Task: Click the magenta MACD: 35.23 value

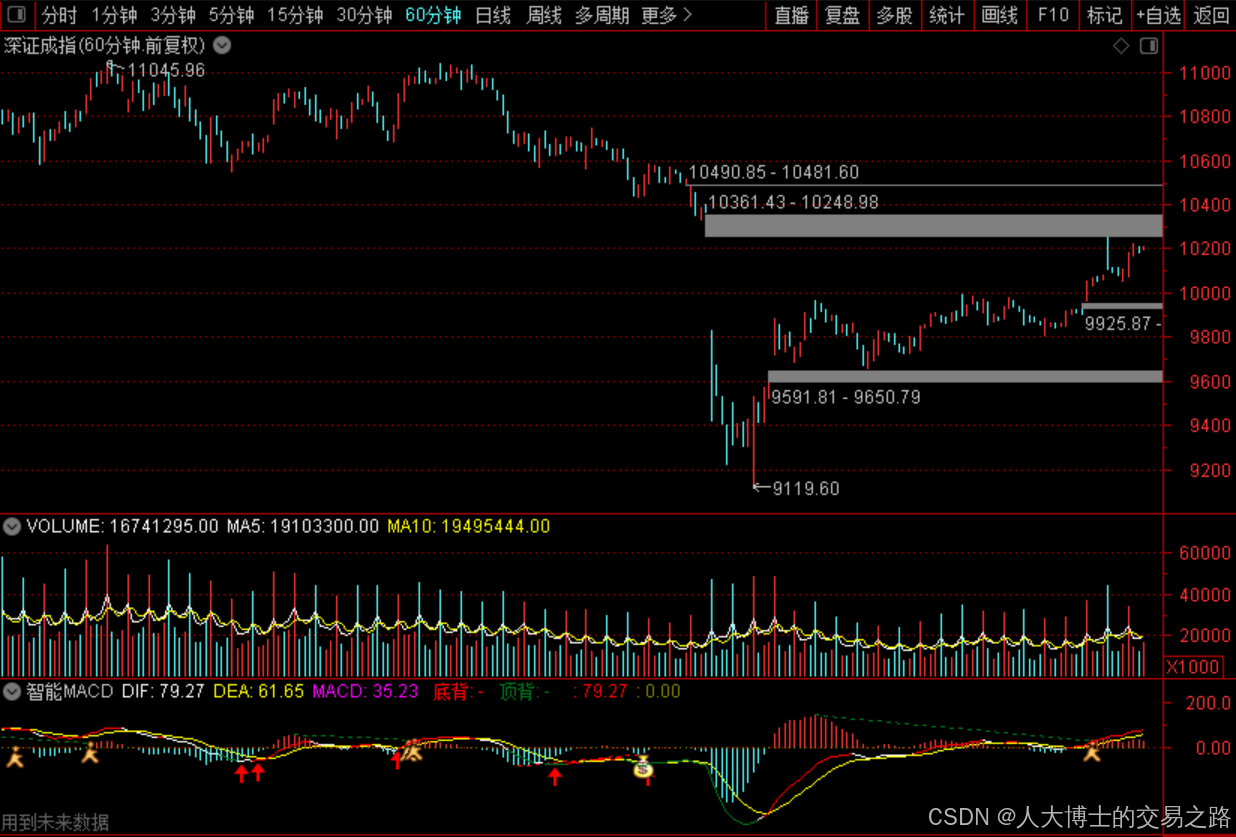Action: pos(365,691)
